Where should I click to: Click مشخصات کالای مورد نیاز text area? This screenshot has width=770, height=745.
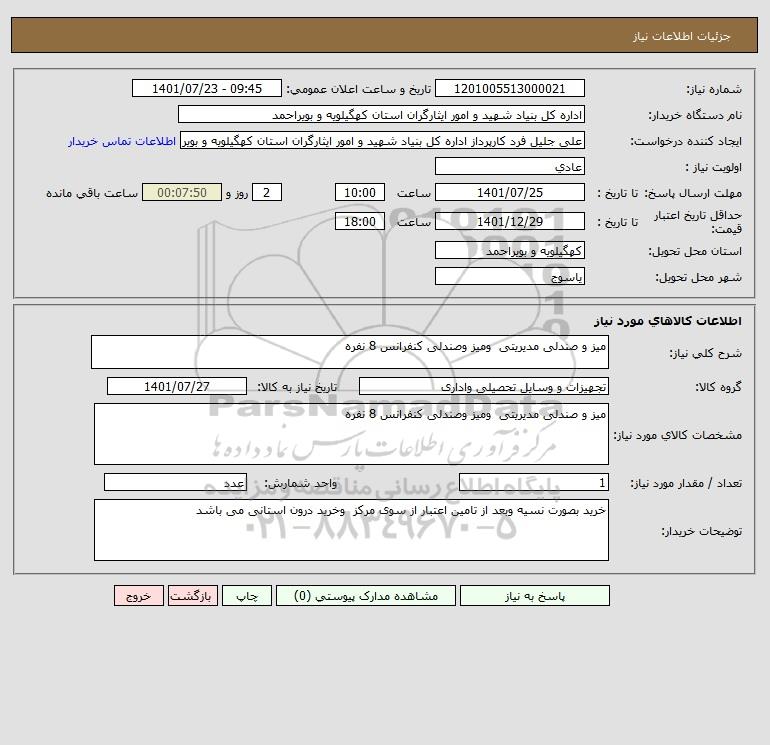click(351, 434)
